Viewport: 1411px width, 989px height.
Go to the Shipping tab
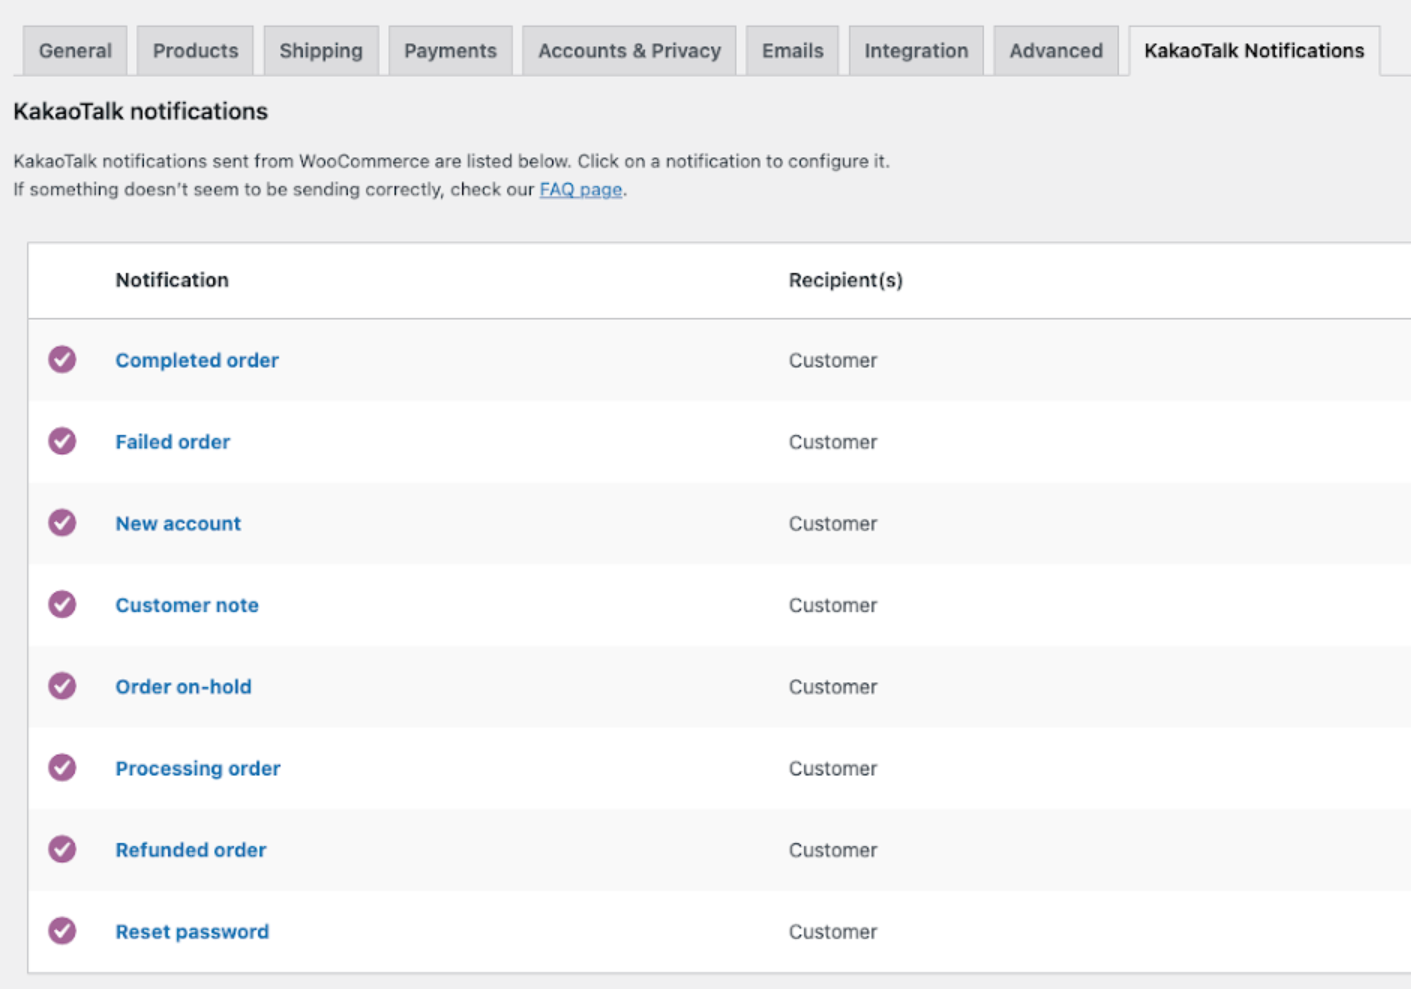click(x=321, y=51)
